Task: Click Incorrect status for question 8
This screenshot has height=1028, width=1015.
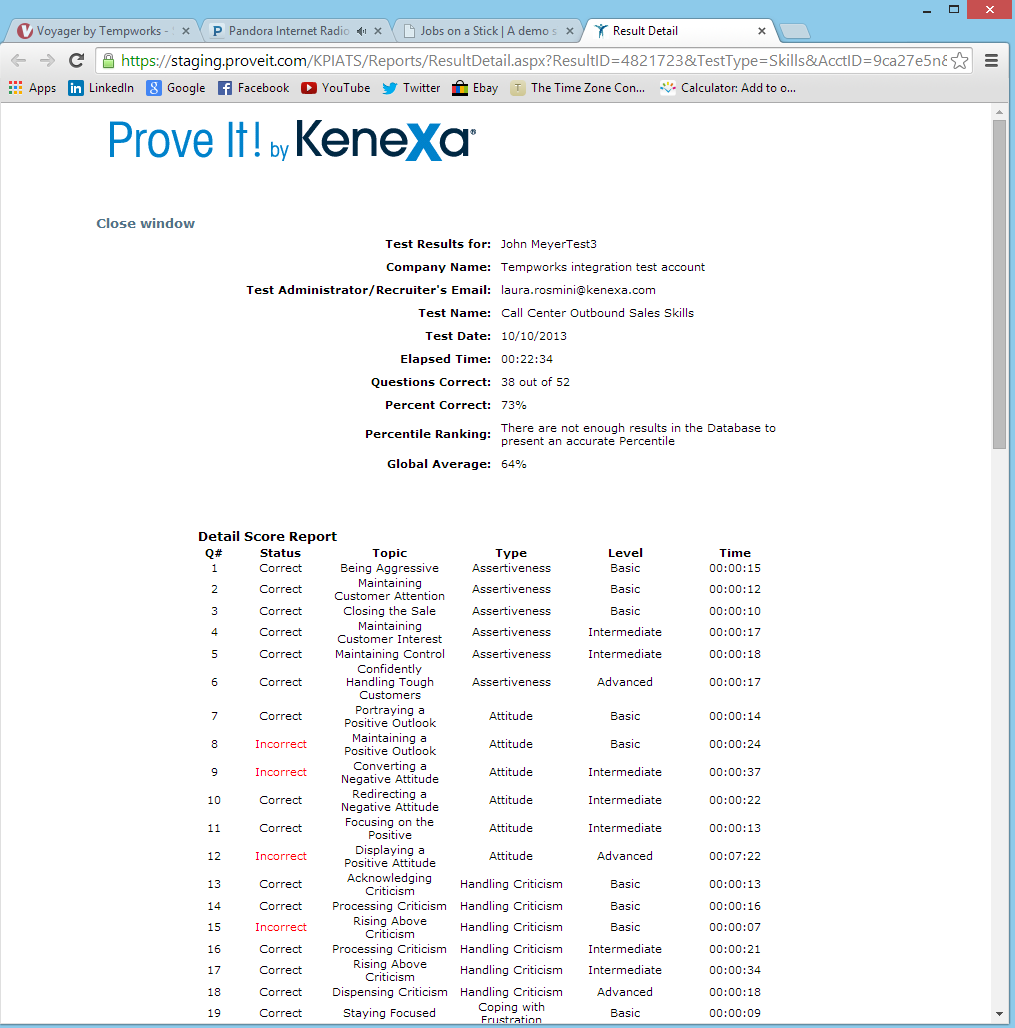Action: pyautogui.click(x=281, y=744)
